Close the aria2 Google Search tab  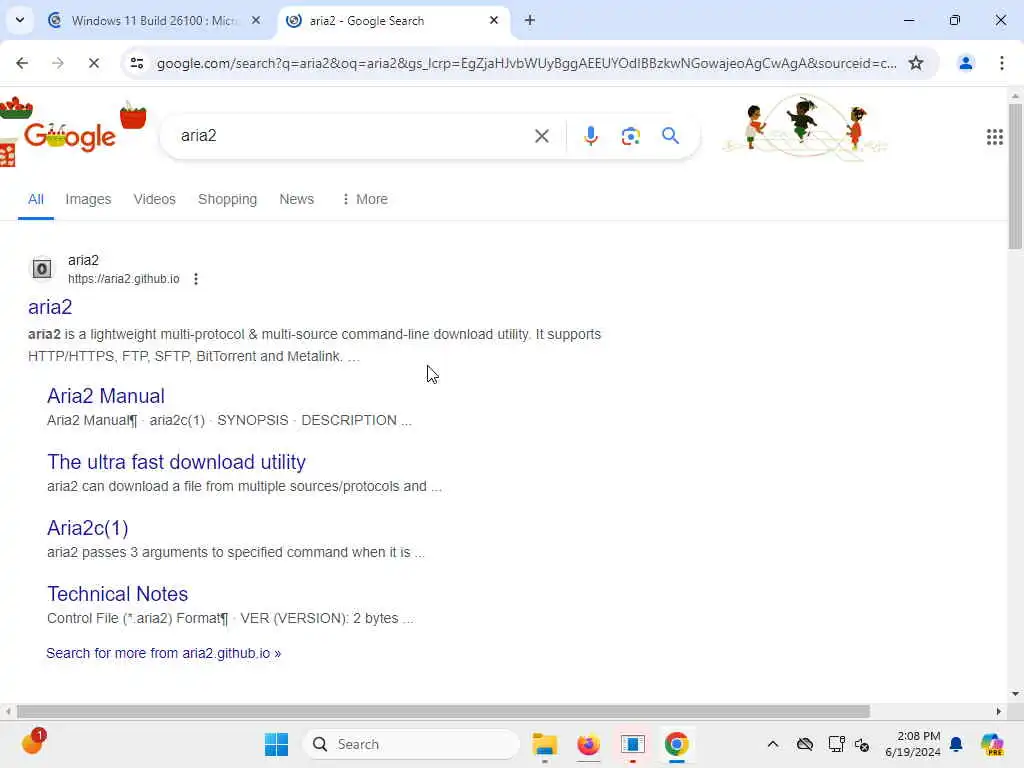[x=494, y=20]
